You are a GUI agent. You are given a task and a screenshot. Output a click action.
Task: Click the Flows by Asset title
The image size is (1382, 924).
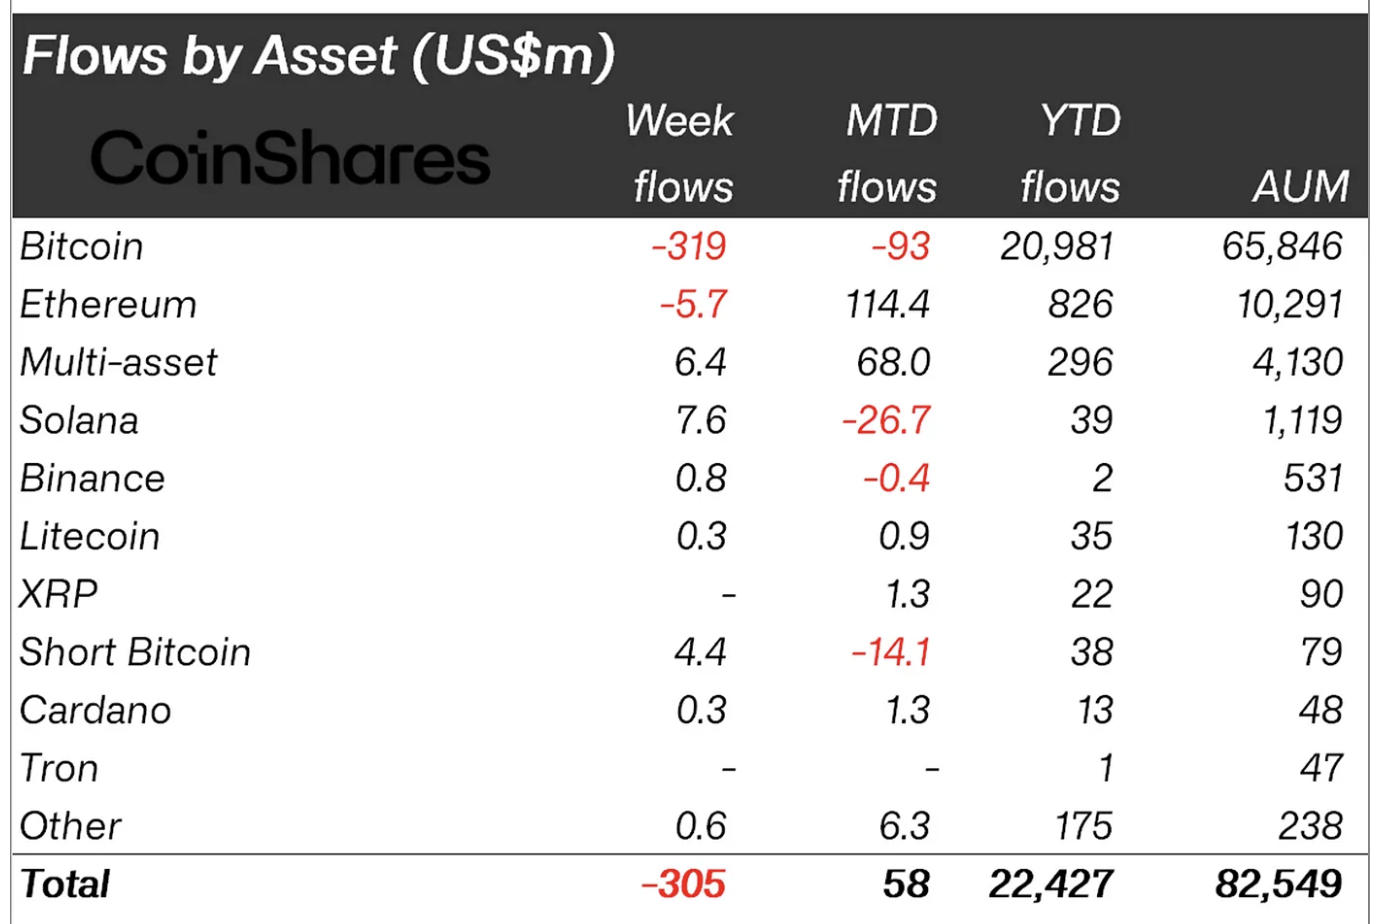[318, 56]
